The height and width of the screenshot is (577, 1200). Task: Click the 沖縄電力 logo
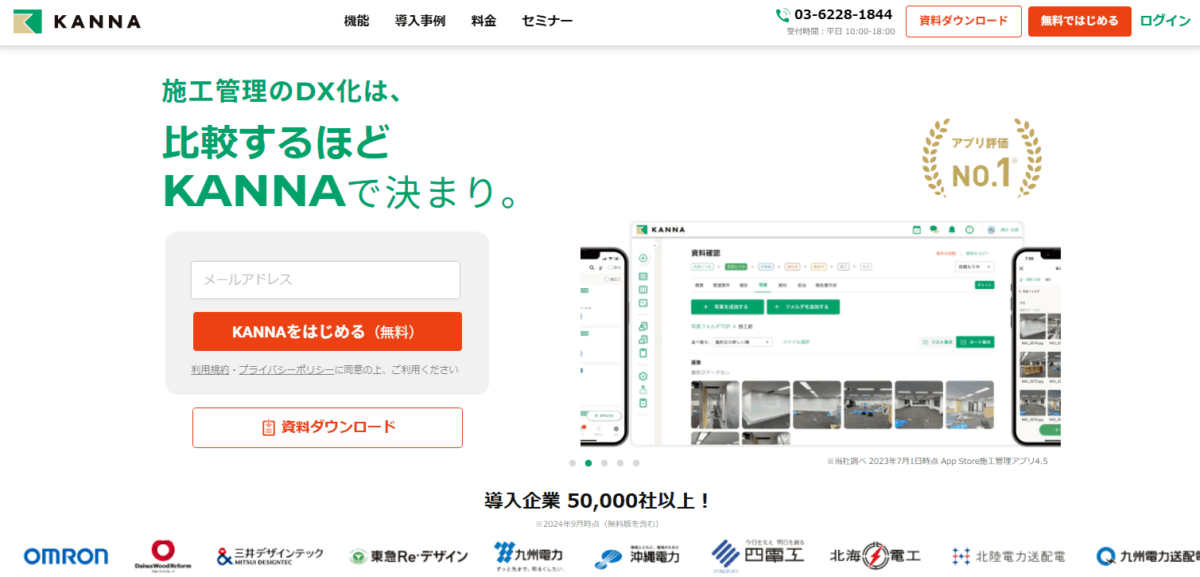coord(638,555)
